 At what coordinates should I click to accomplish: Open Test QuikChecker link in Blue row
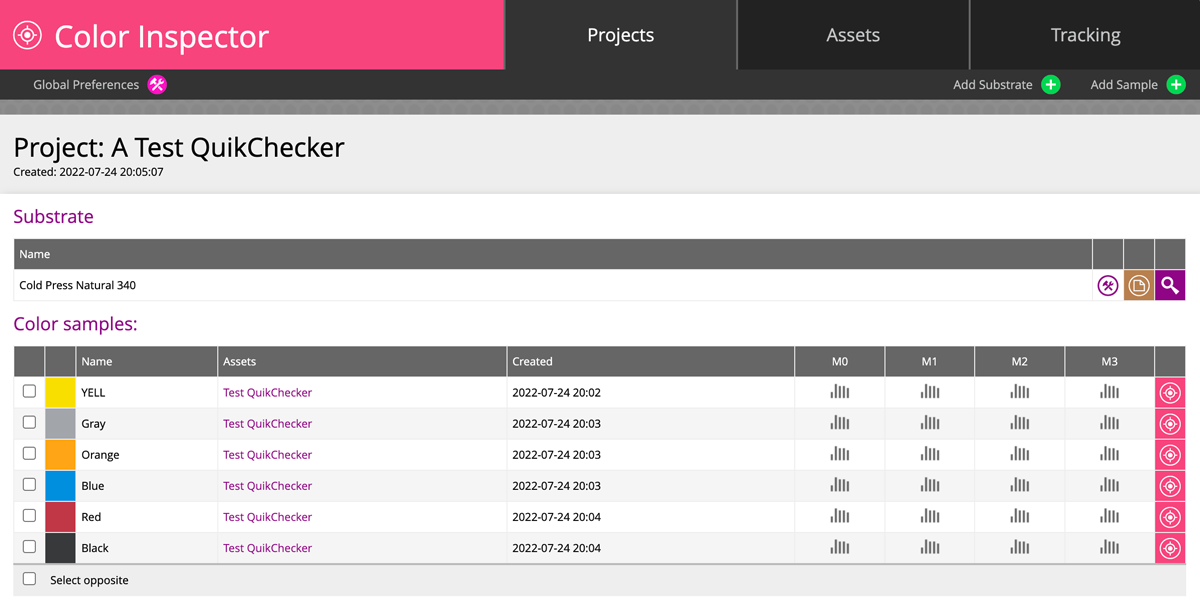(x=267, y=486)
